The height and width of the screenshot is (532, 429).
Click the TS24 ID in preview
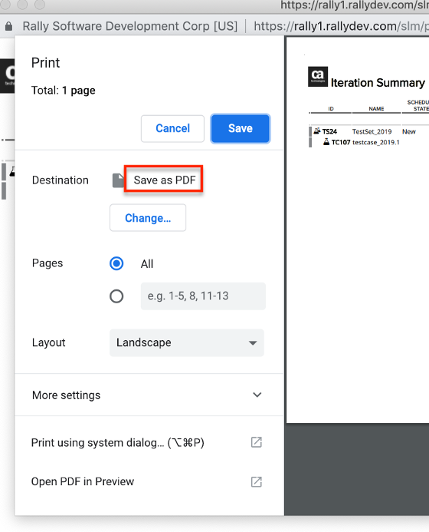click(x=330, y=132)
